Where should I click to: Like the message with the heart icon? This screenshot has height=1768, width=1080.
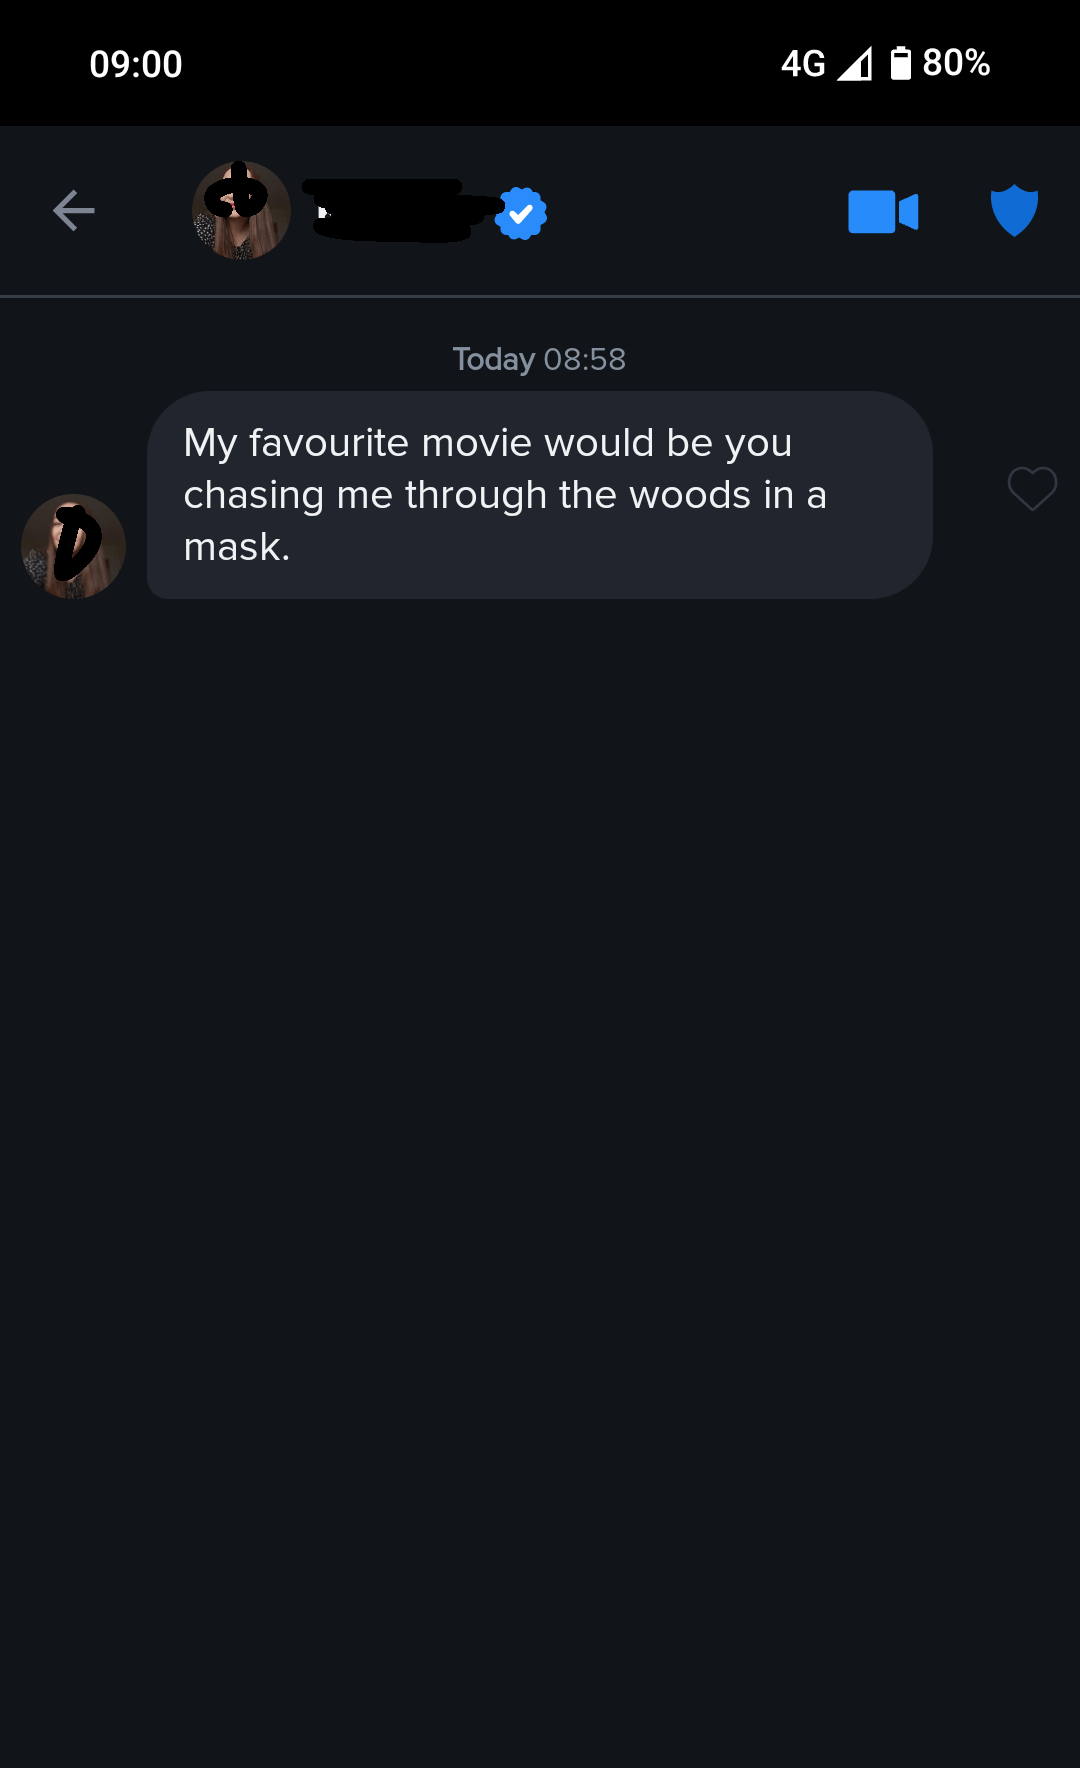1032,489
